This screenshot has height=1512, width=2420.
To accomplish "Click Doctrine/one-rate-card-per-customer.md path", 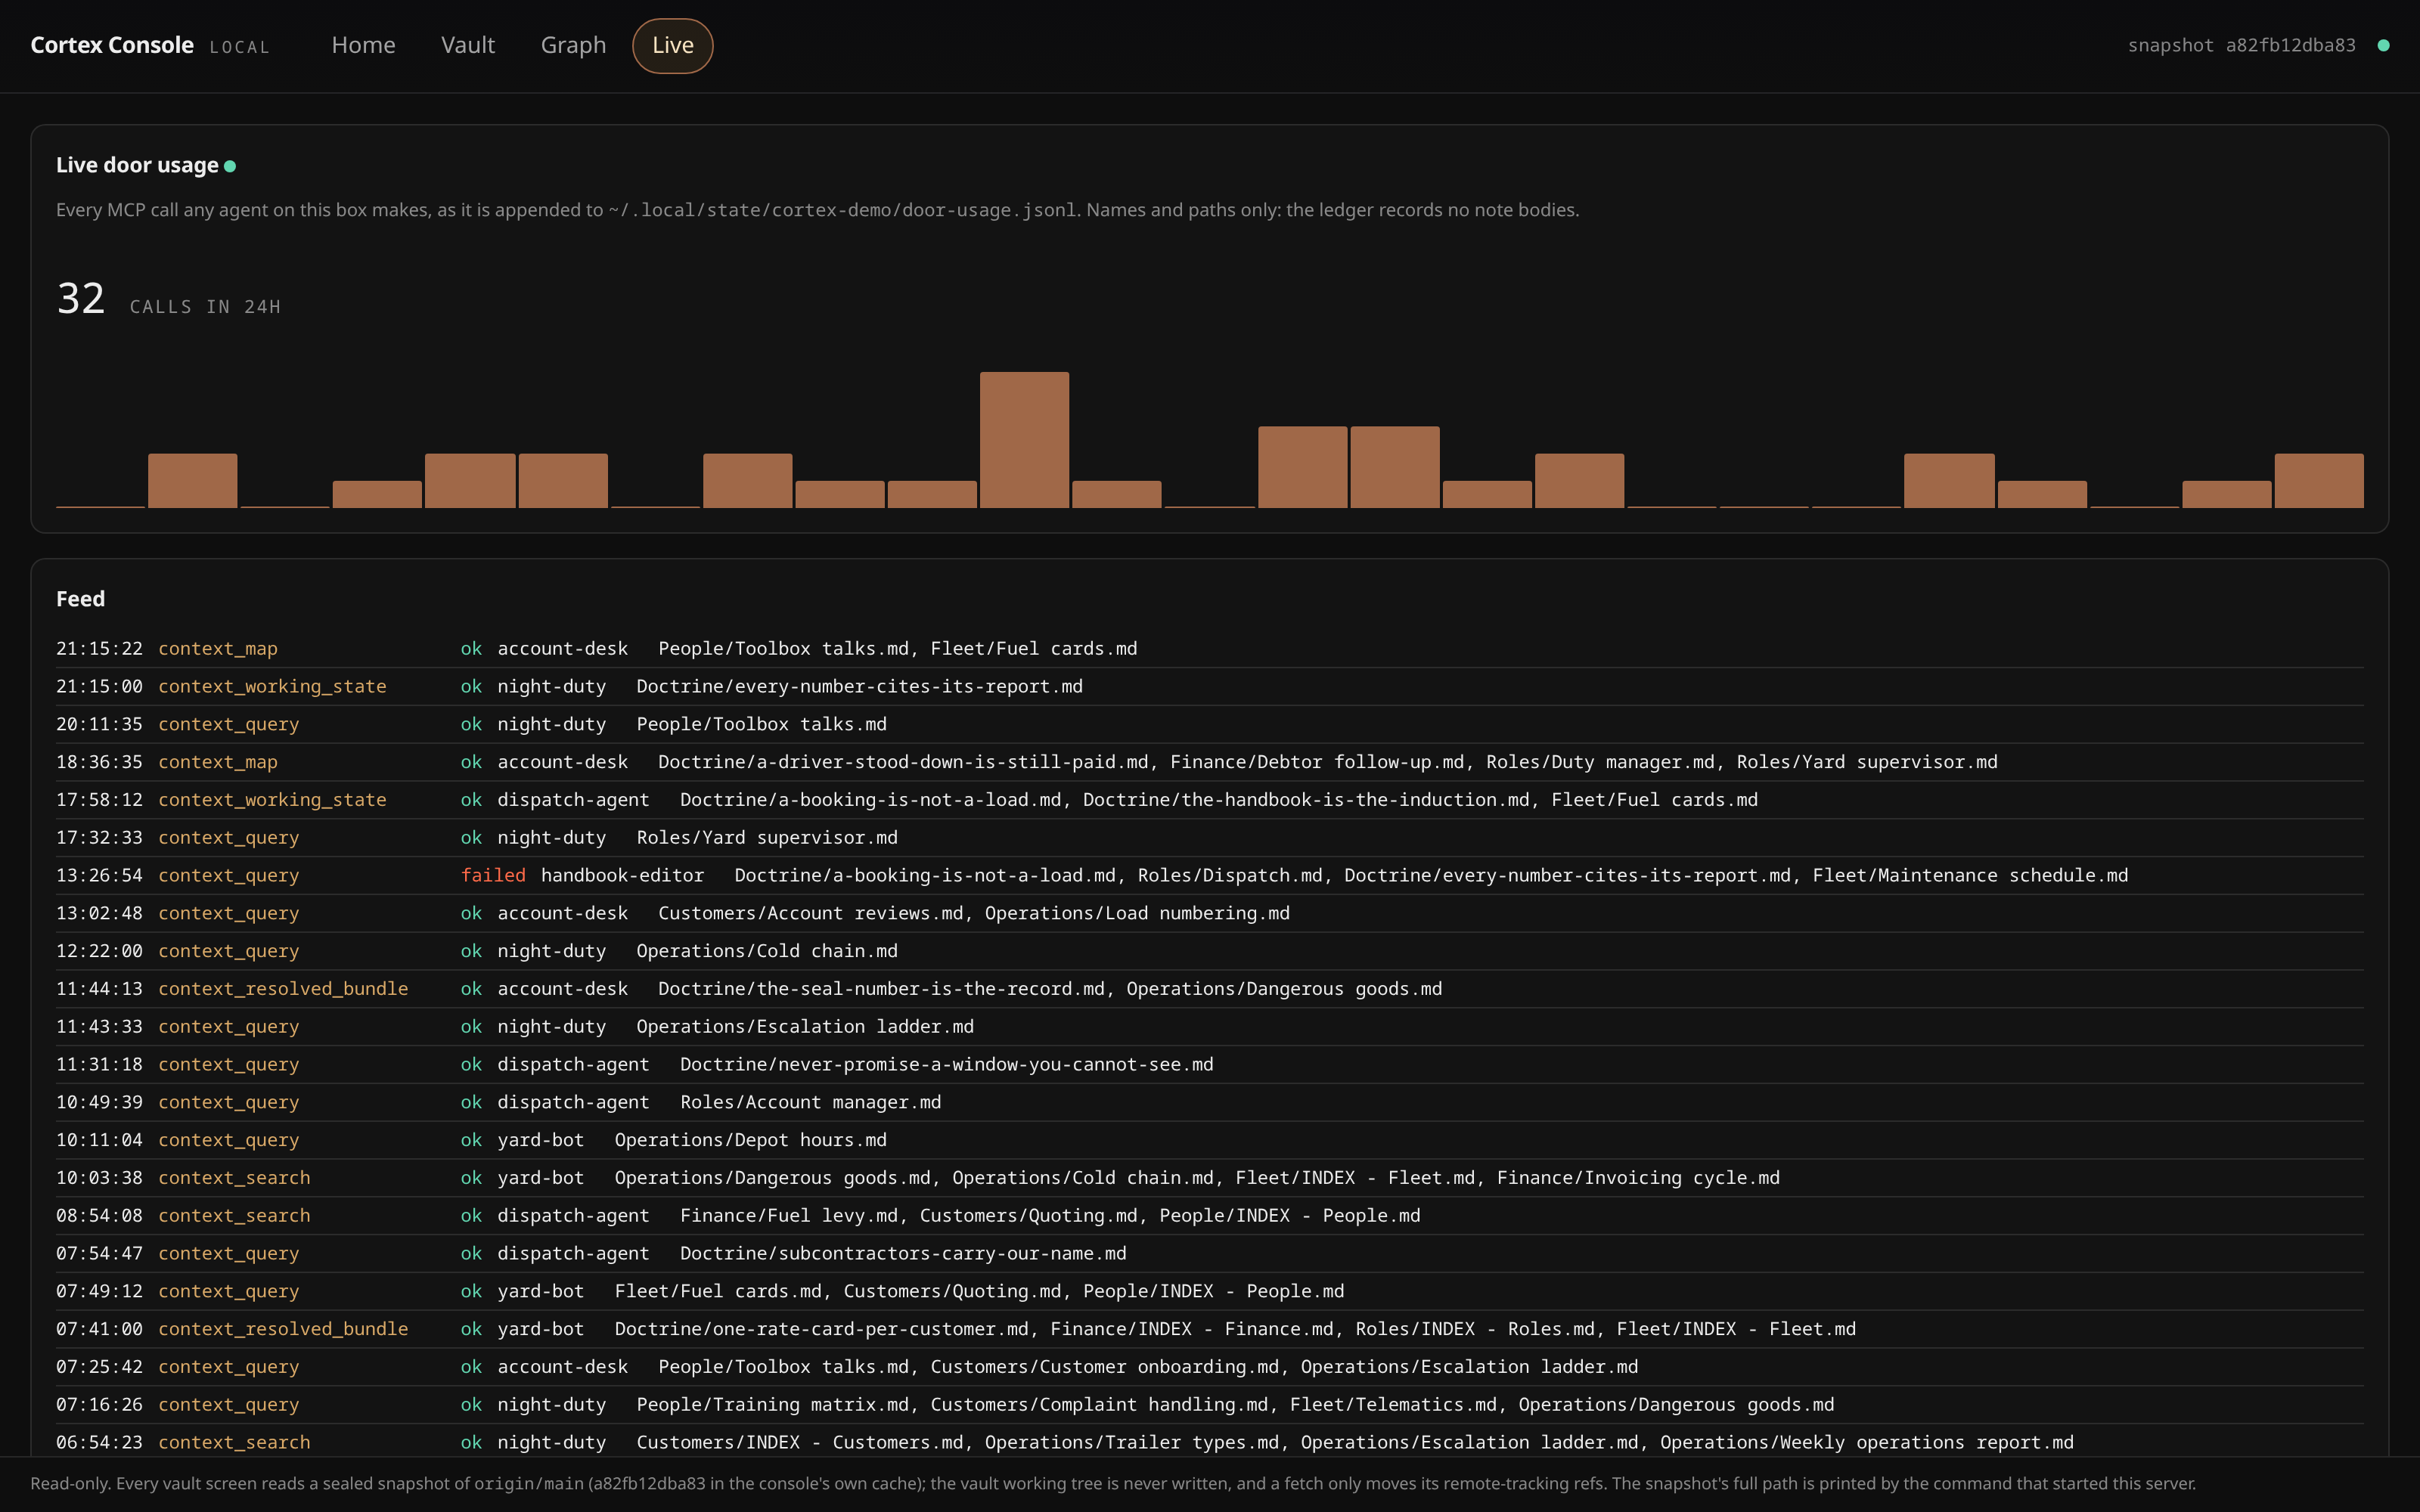I will [x=821, y=1329].
